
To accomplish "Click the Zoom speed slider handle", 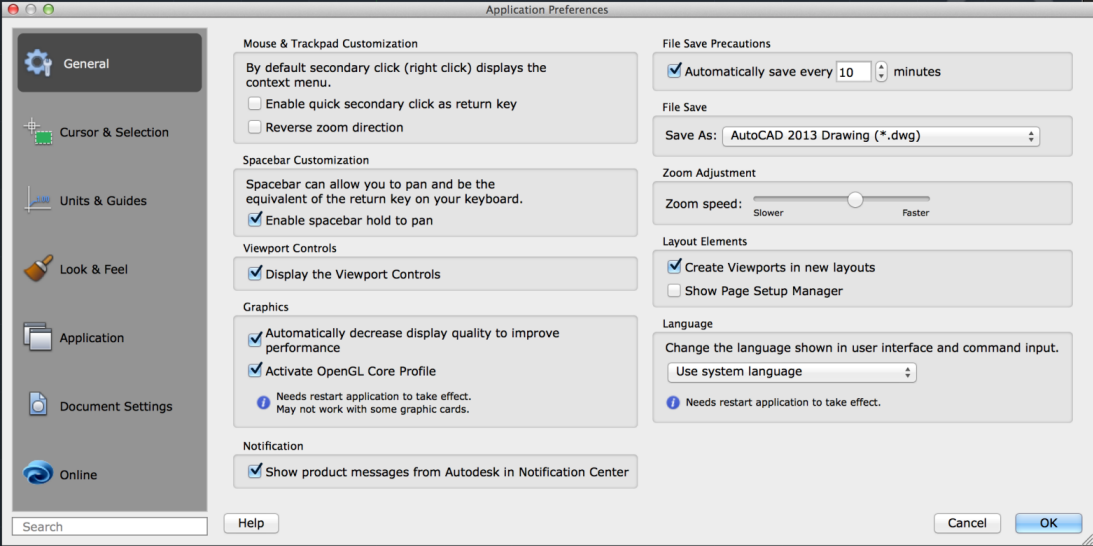I will click(x=855, y=200).
